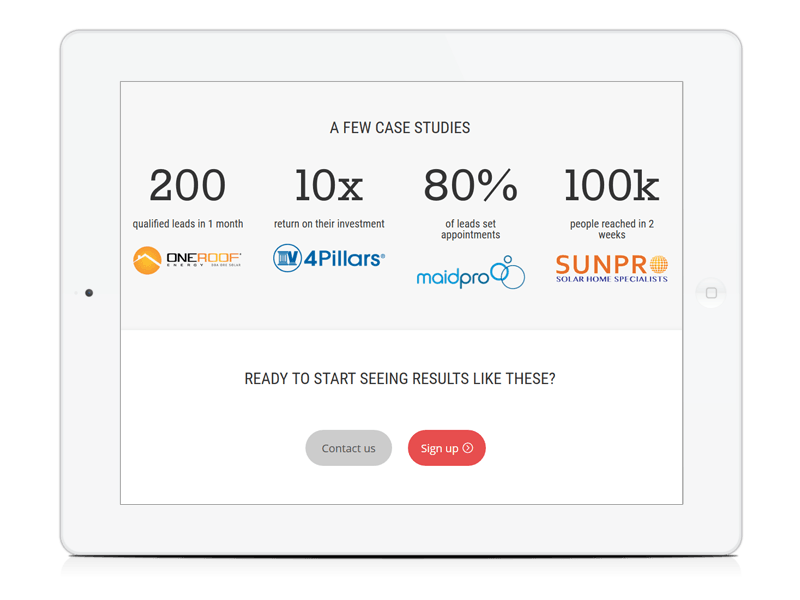Click the maidpro logo
The image size is (800, 600).
point(470,272)
